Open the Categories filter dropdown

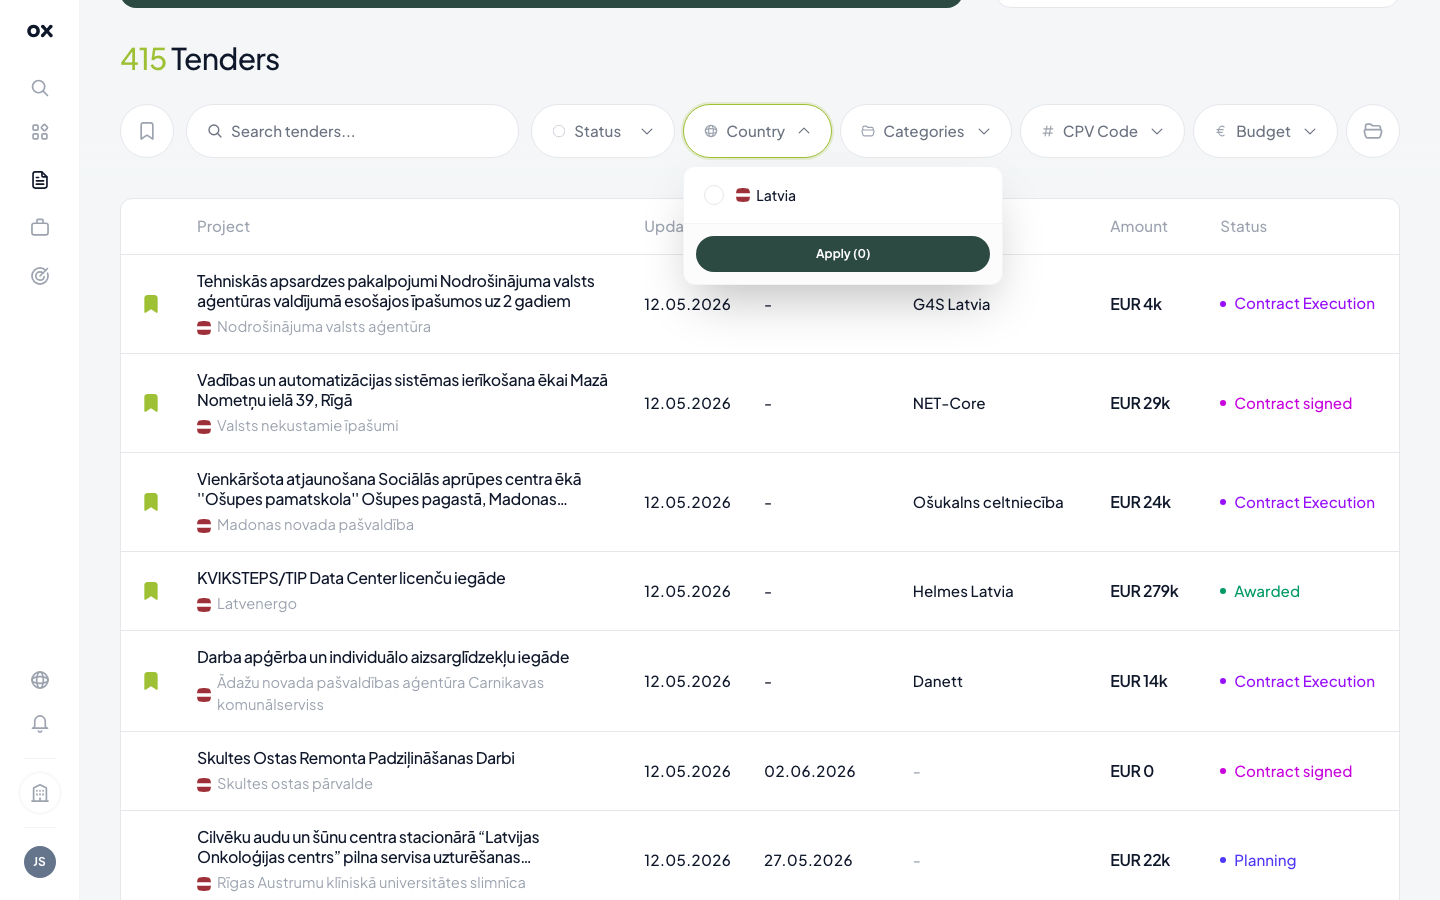[926, 131]
